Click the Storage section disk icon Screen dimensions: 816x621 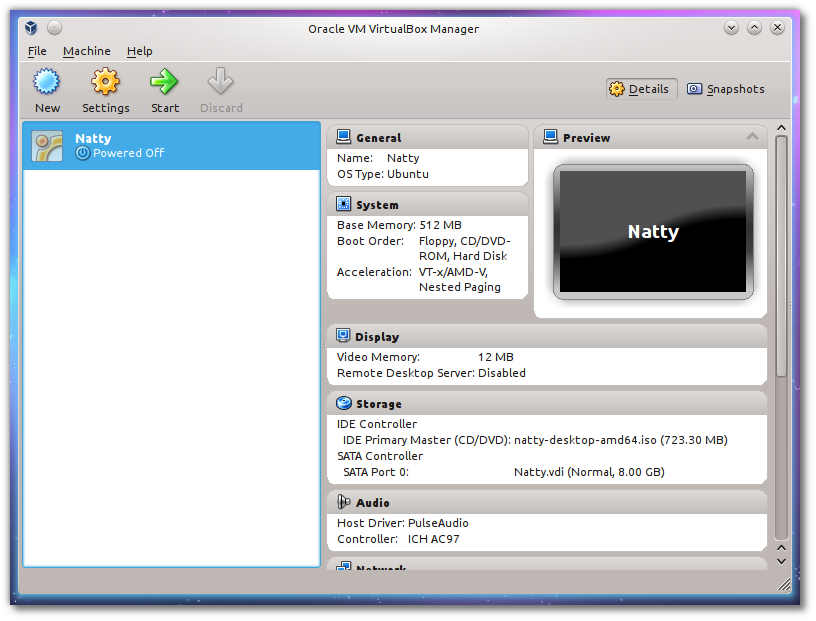pyautogui.click(x=344, y=404)
